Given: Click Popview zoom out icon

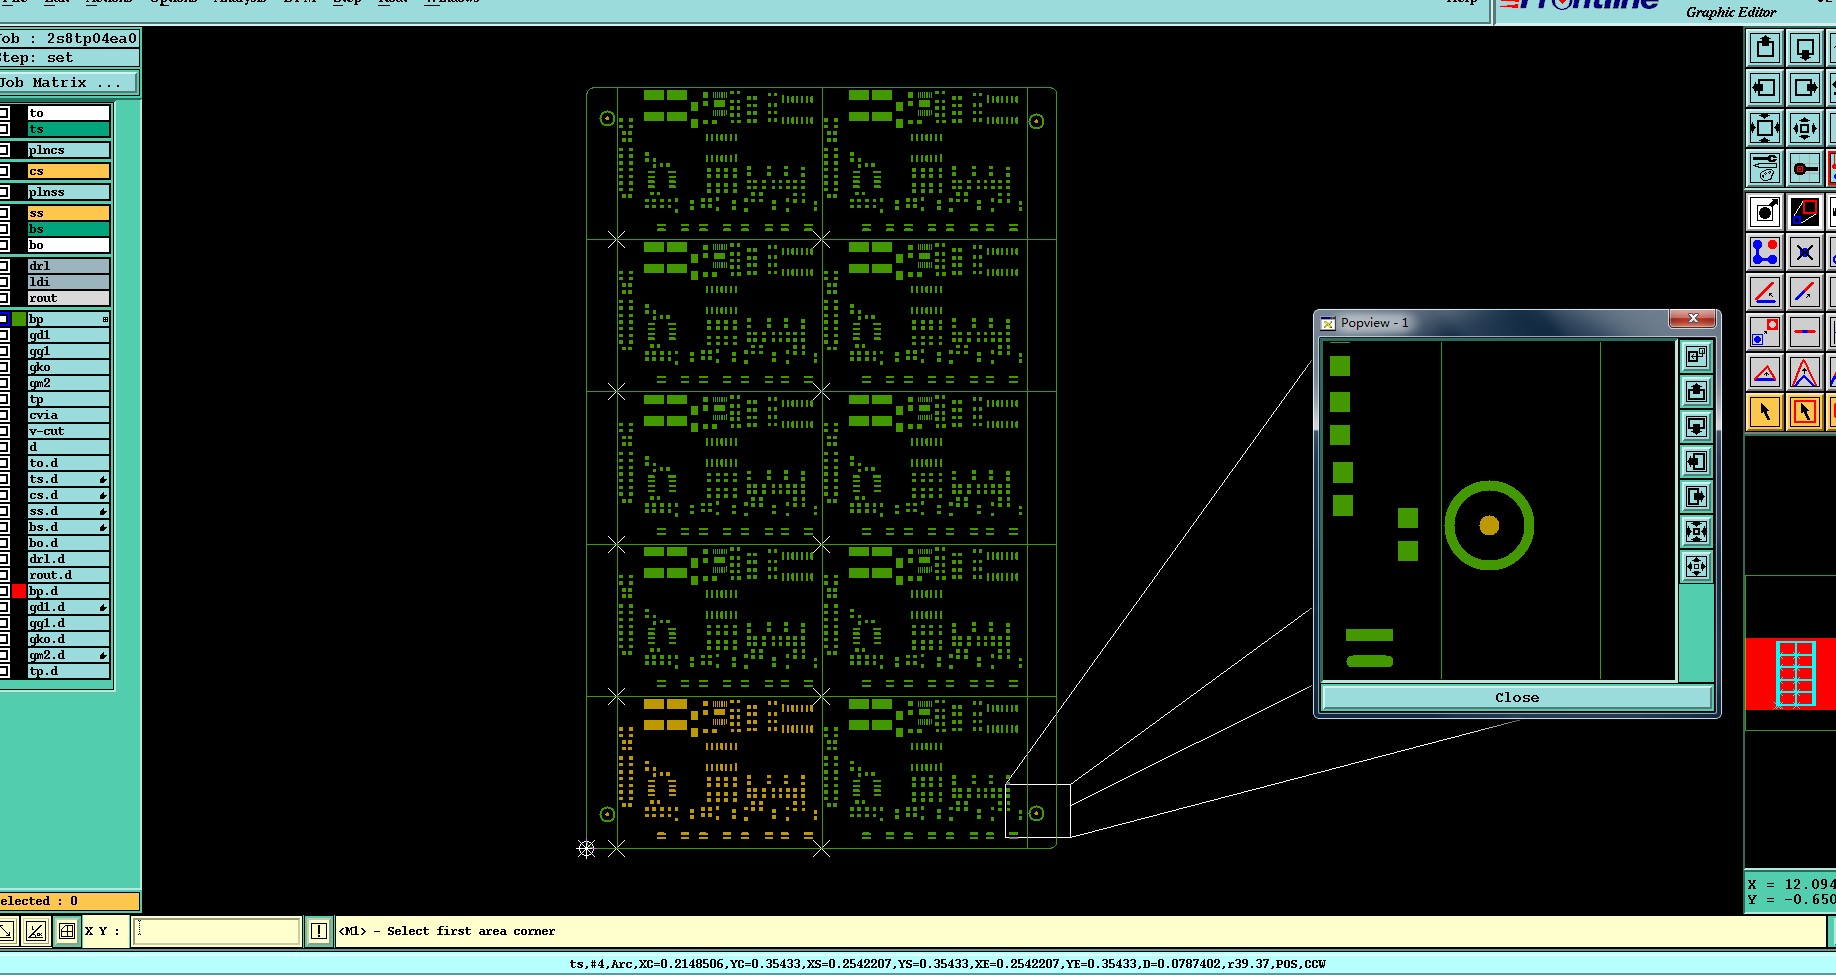Looking at the screenshot, I should pyautogui.click(x=1696, y=567).
